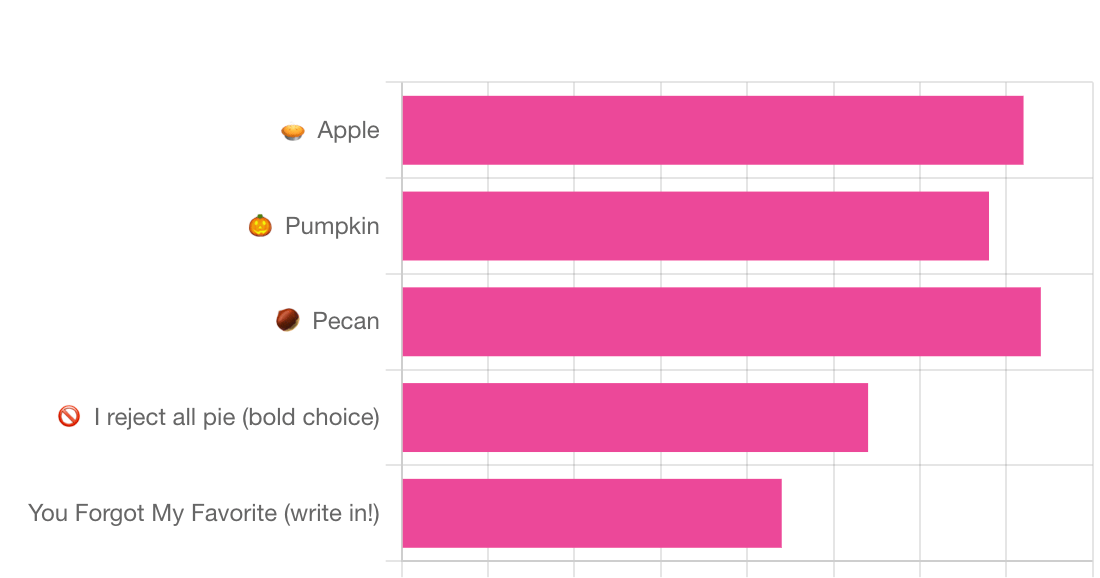Select the Pecan axis label
The height and width of the screenshot is (578, 1100).
click(346, 321)
